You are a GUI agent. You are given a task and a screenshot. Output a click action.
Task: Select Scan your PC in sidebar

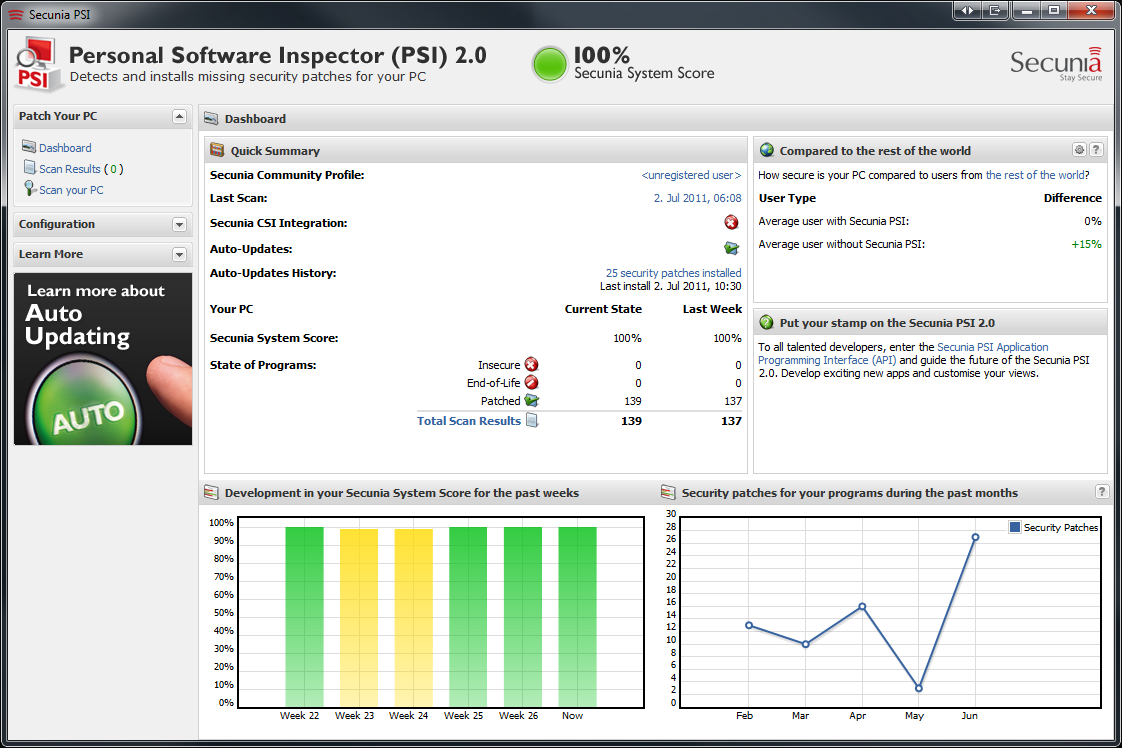tap(71, 190)
